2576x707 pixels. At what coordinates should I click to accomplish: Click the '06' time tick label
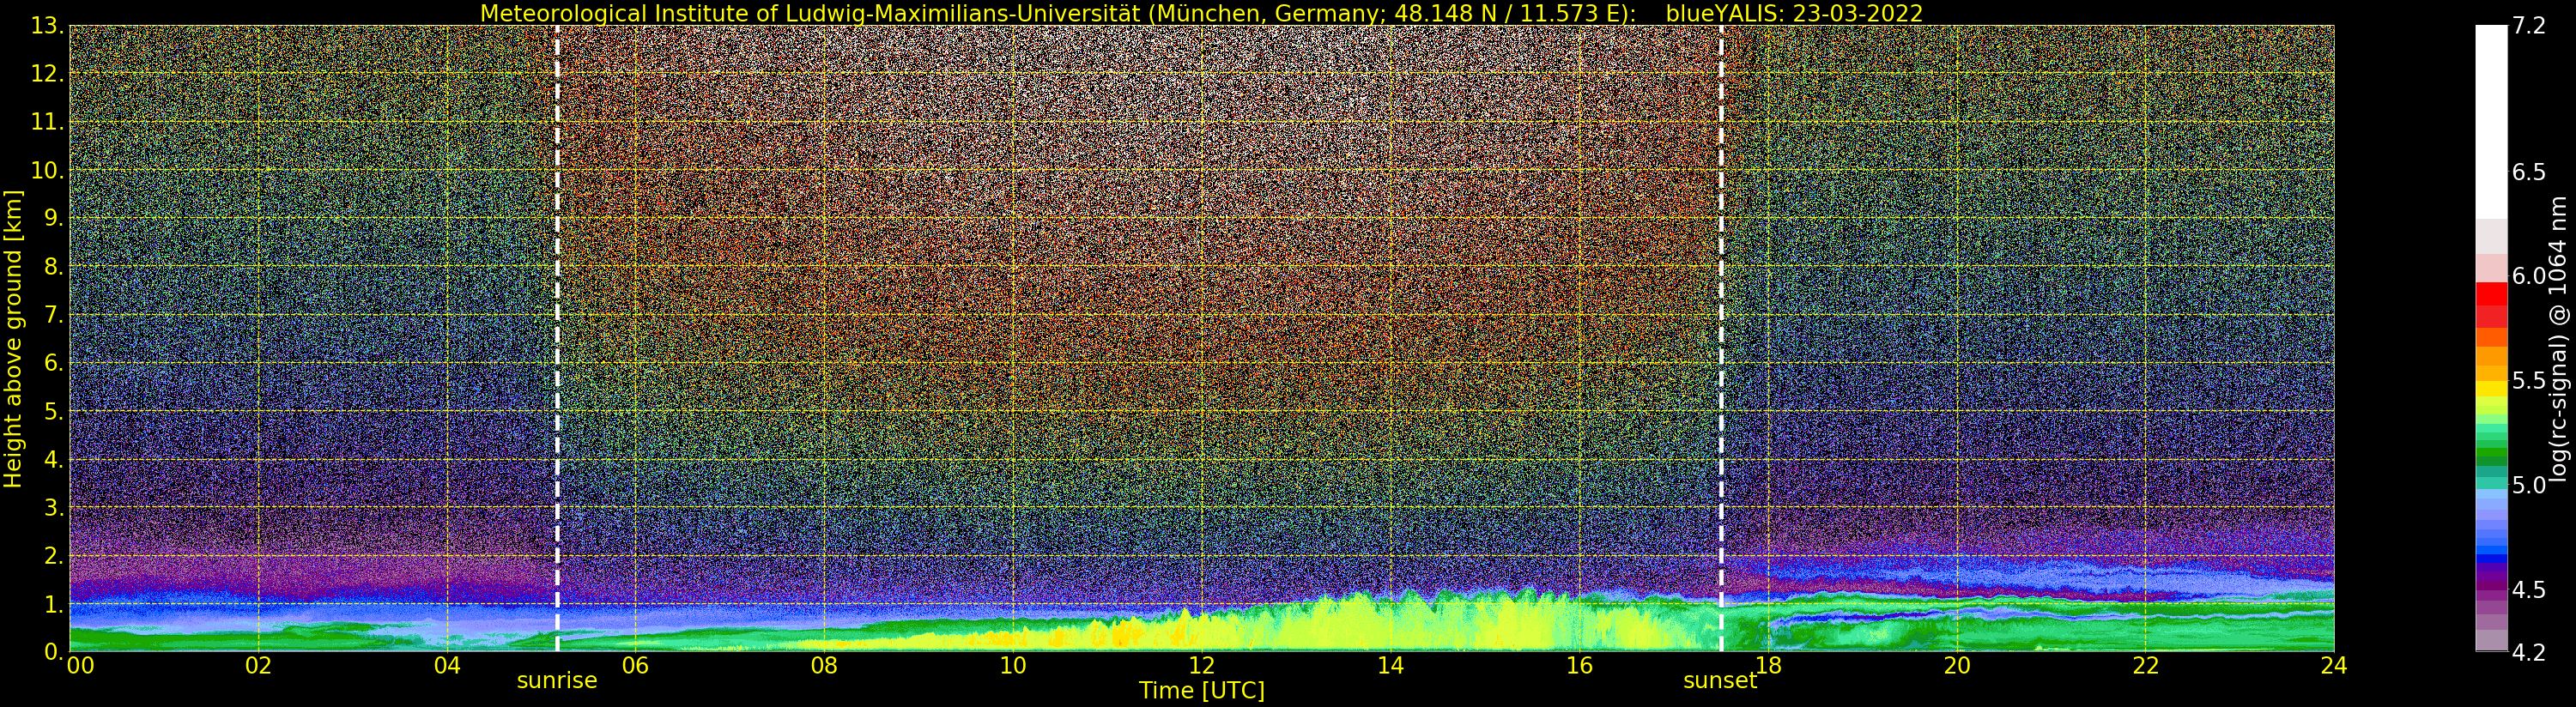click(636, 666)
